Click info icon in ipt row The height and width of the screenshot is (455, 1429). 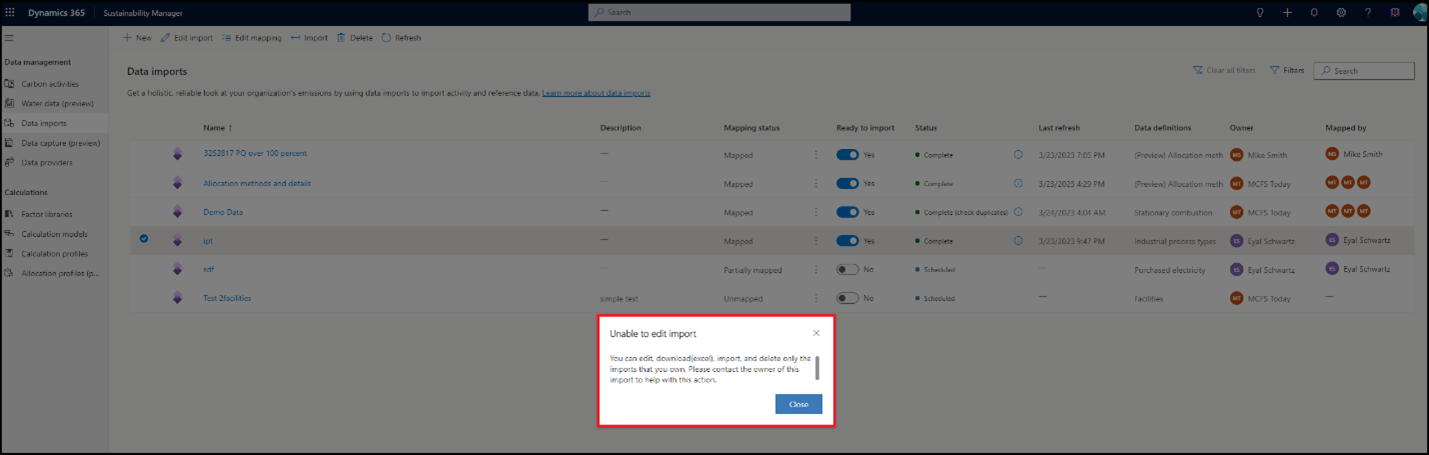[1018, 240]
